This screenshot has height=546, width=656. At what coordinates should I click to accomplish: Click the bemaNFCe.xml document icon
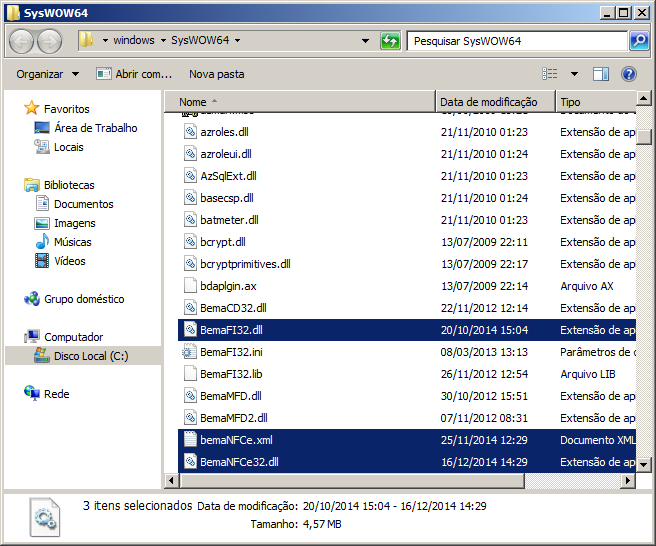[x=190, y=440]
